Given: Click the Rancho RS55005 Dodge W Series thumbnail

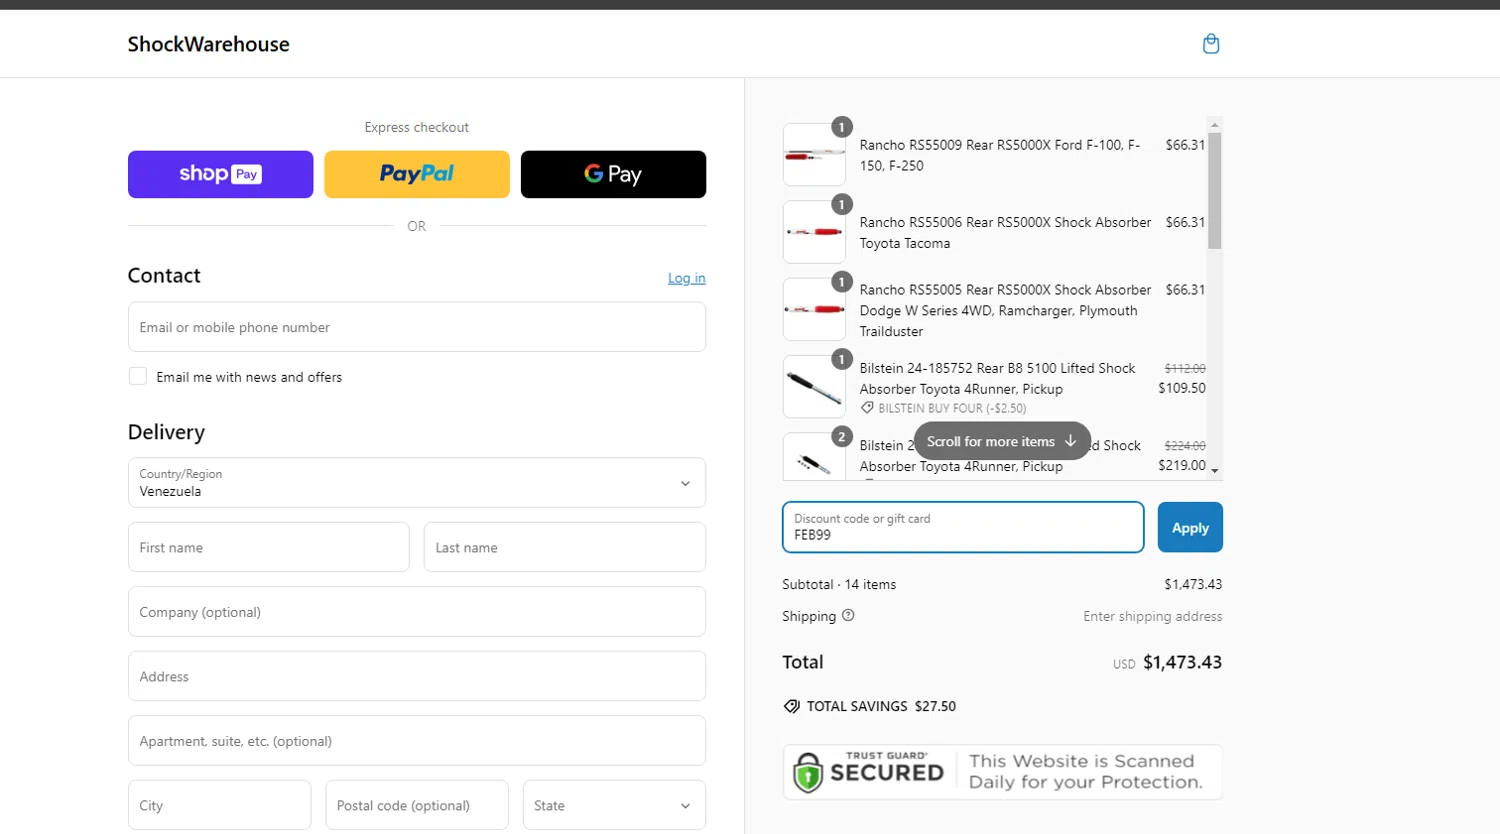Looking at the screenshot, I should tap(814, 310).
